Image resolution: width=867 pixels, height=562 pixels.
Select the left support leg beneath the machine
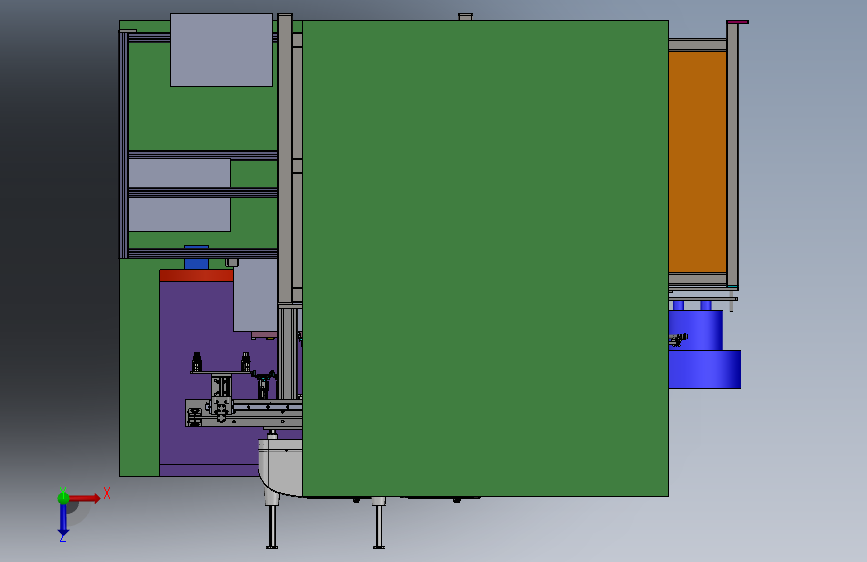click(272, 525)
